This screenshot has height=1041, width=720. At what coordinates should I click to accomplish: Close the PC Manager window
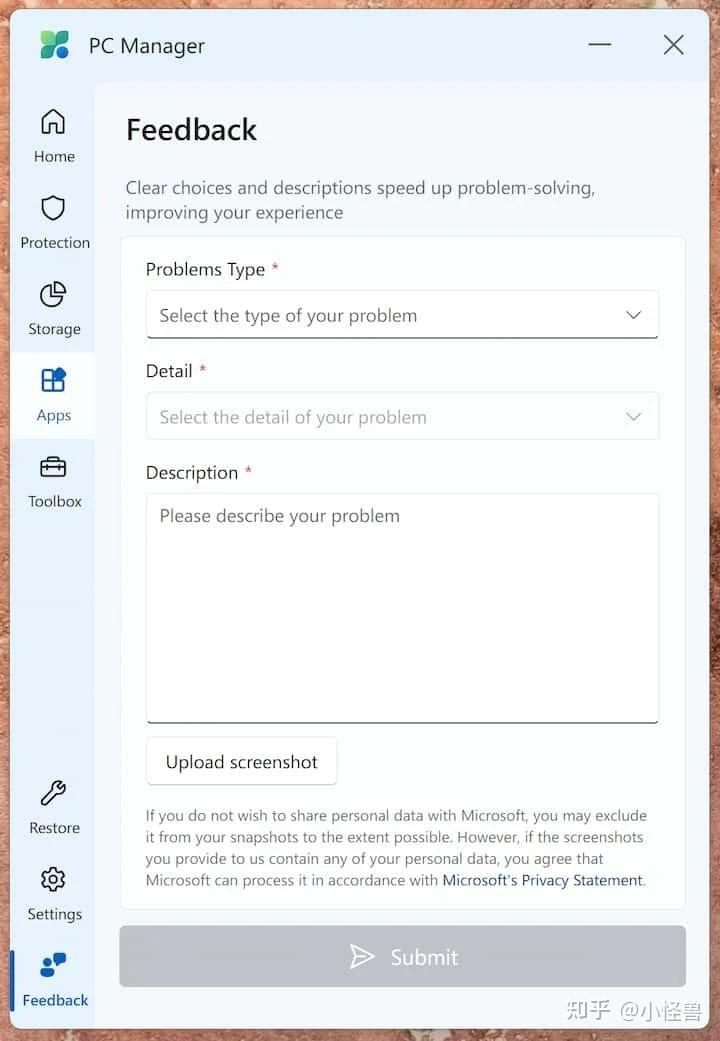click(674, 45)
